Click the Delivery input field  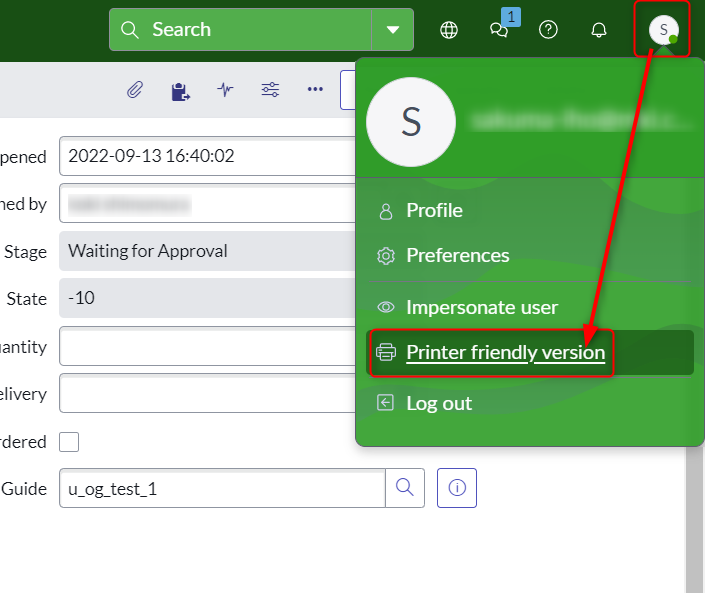pyautogui.click(x=207, y=393)
